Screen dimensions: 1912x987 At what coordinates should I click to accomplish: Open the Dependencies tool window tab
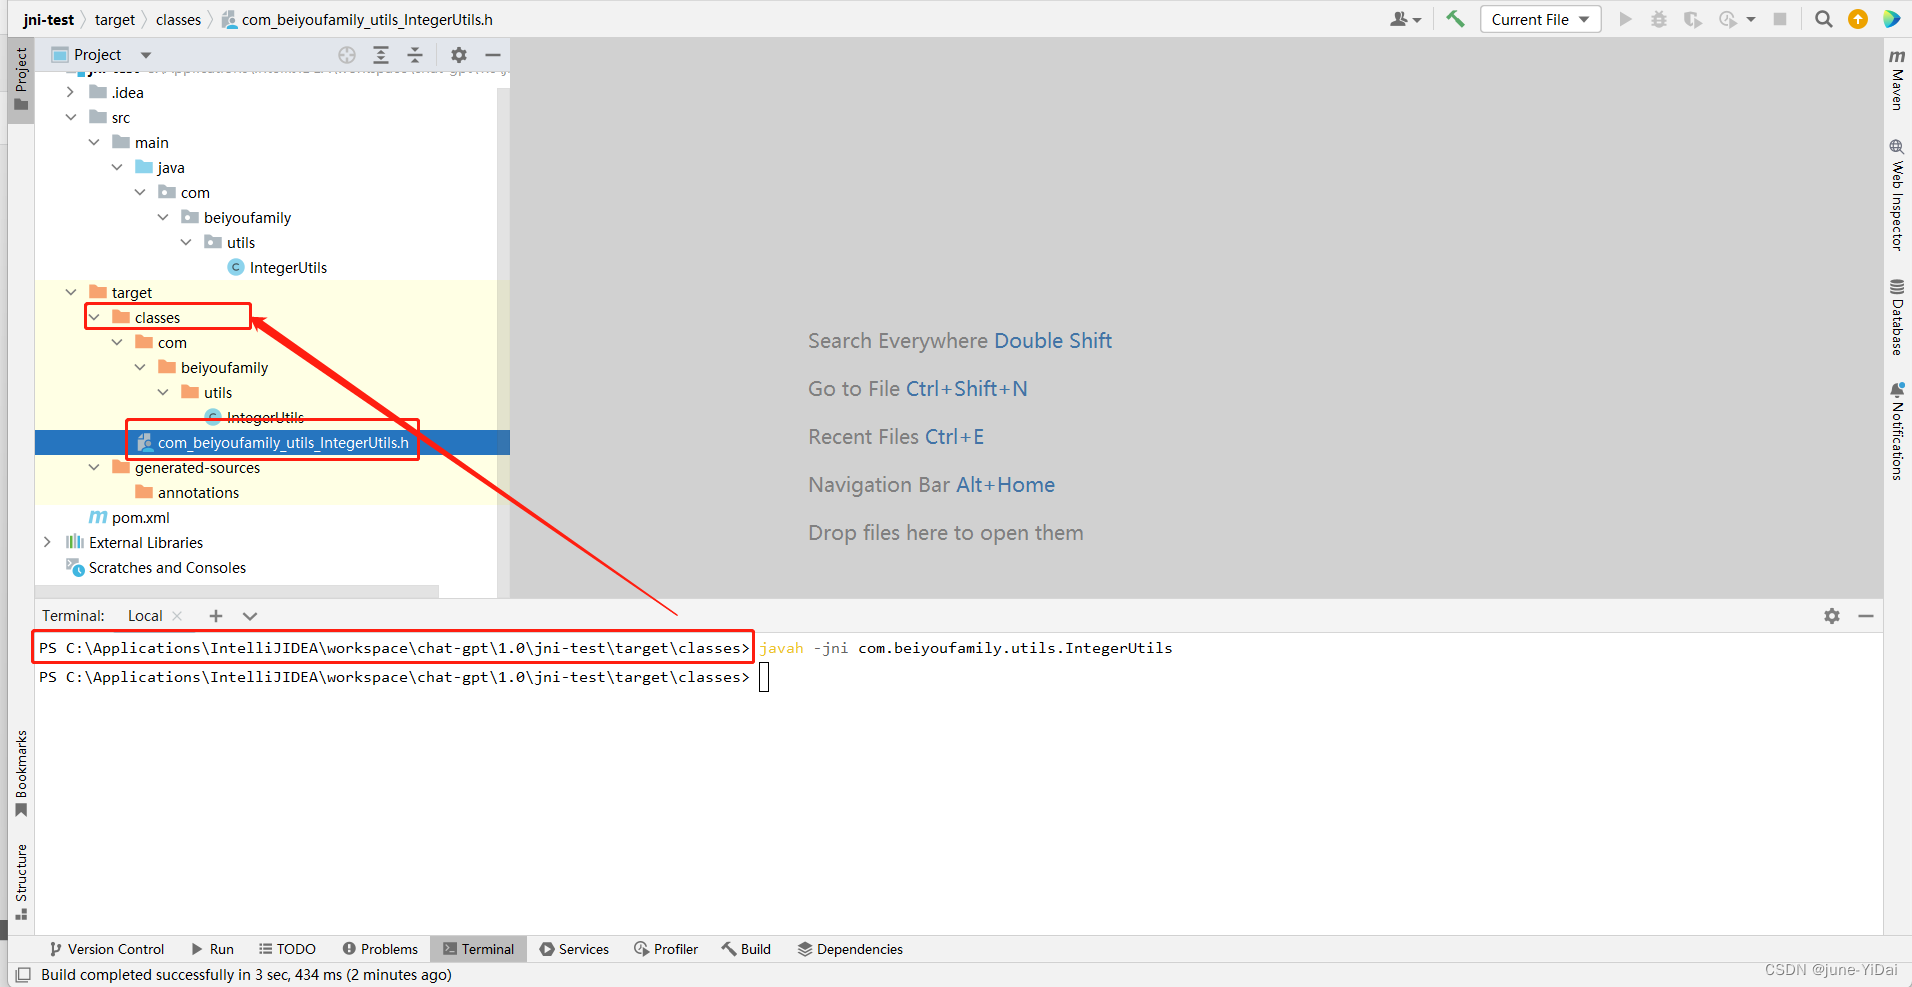[850, 949]
